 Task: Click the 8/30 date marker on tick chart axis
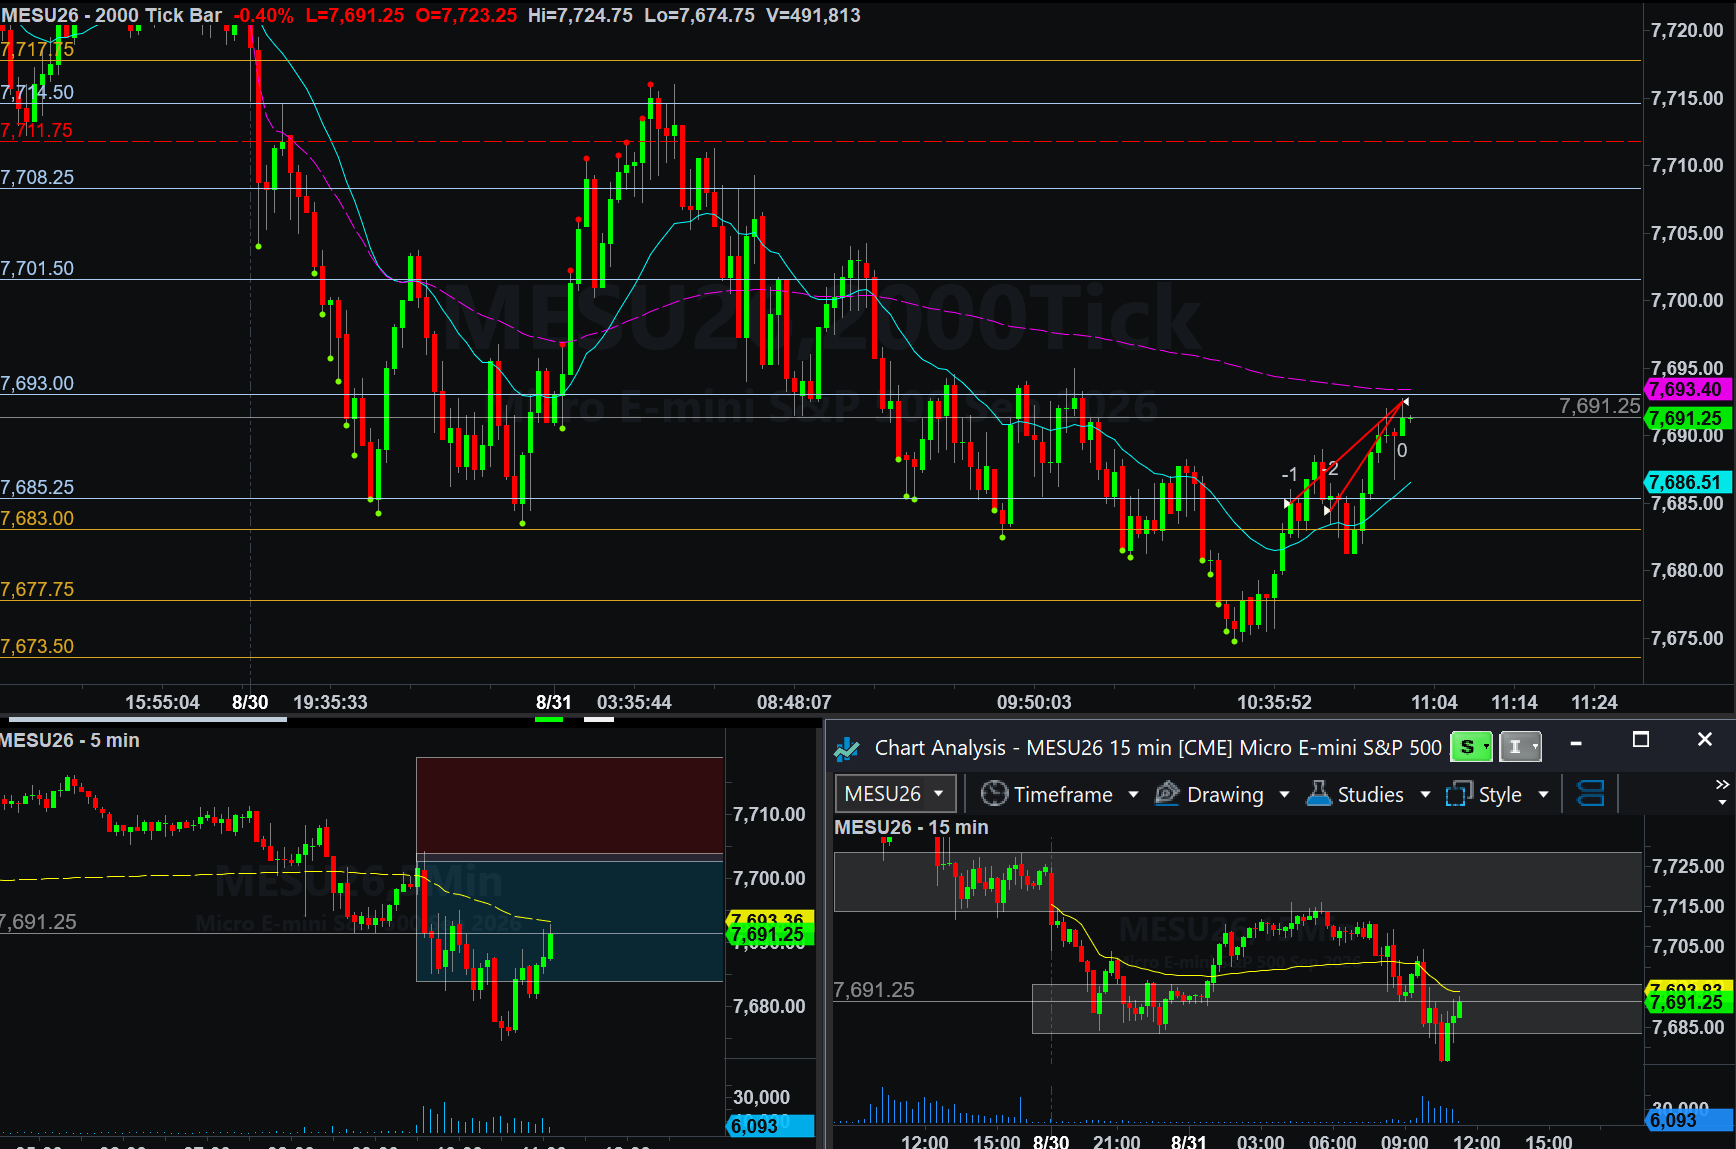250,702
